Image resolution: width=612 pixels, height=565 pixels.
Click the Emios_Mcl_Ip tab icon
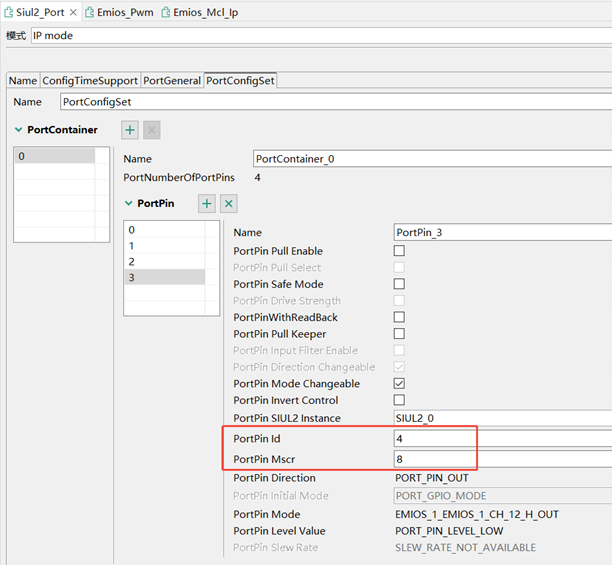[x=166, y=12]
